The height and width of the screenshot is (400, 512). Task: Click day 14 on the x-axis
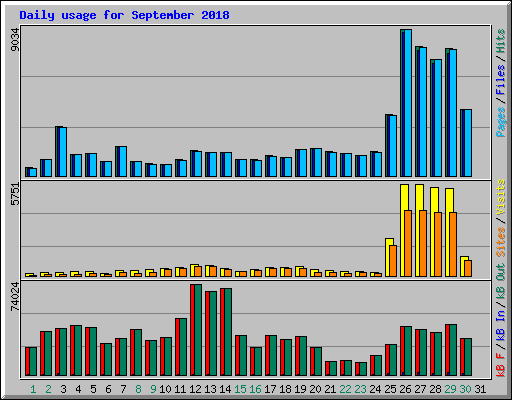[225, 389]
